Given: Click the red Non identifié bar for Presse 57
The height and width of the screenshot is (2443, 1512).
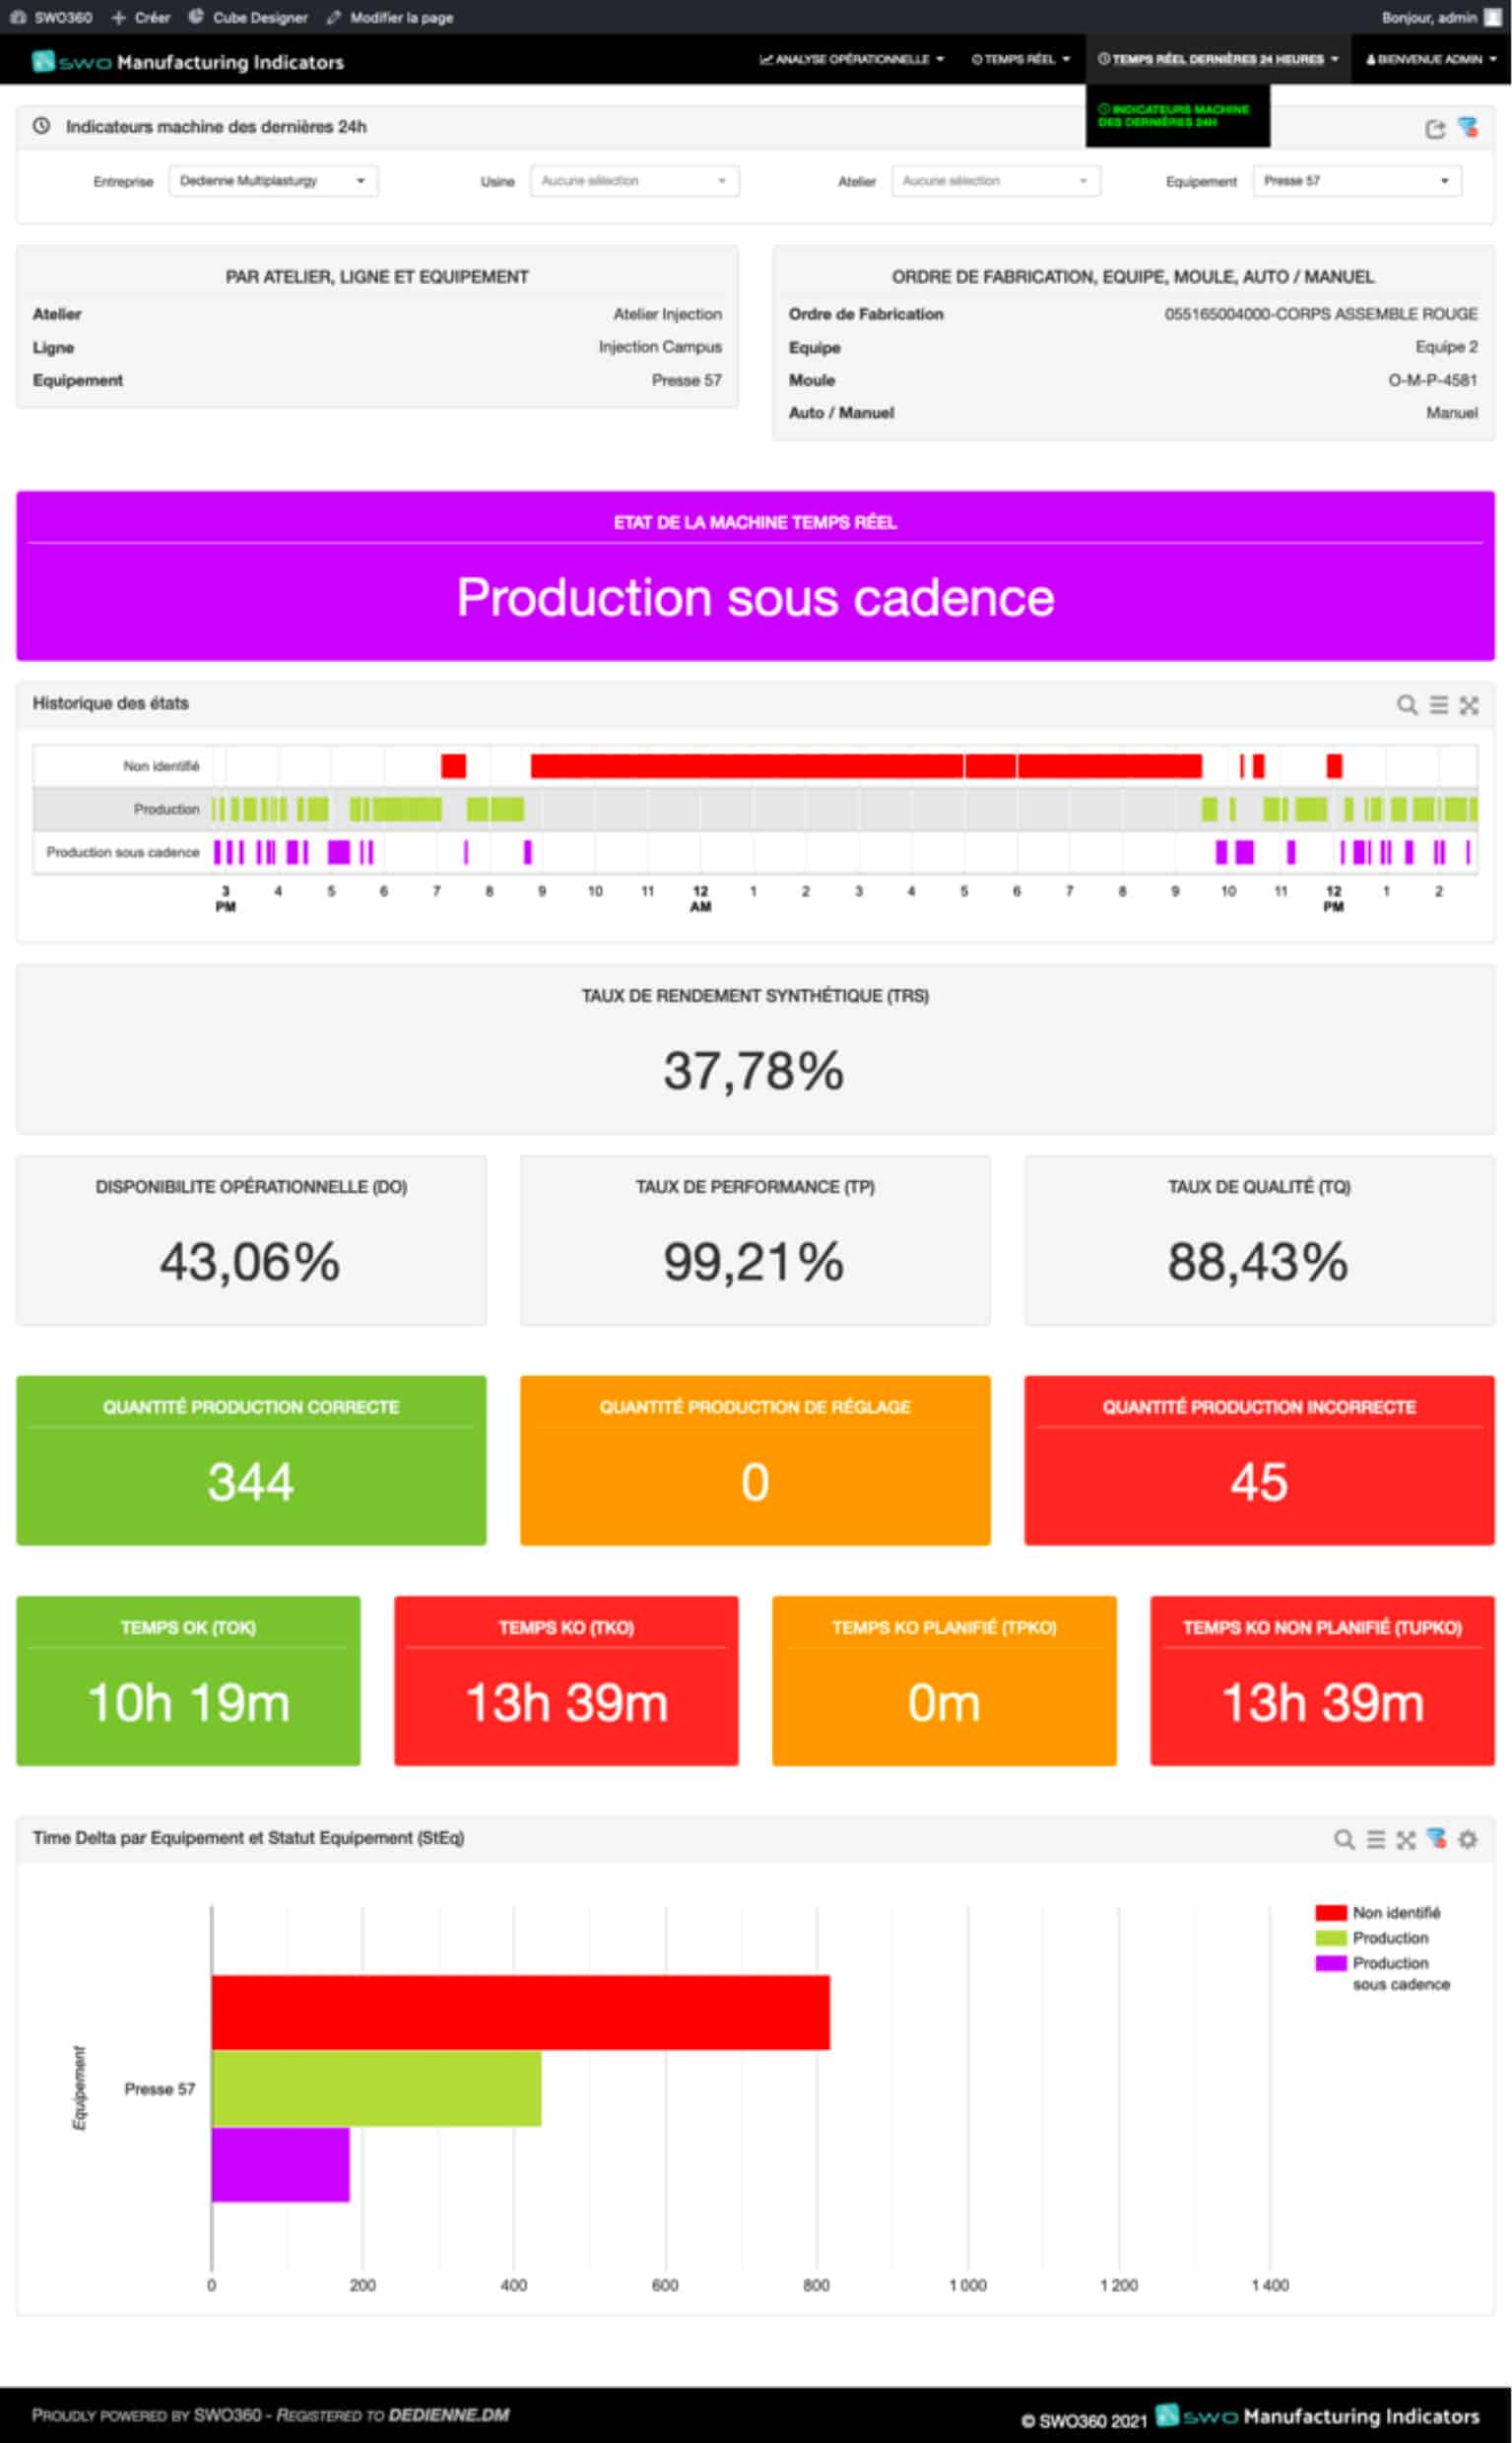Looking at the screenshot, I should coord(520,2012).
